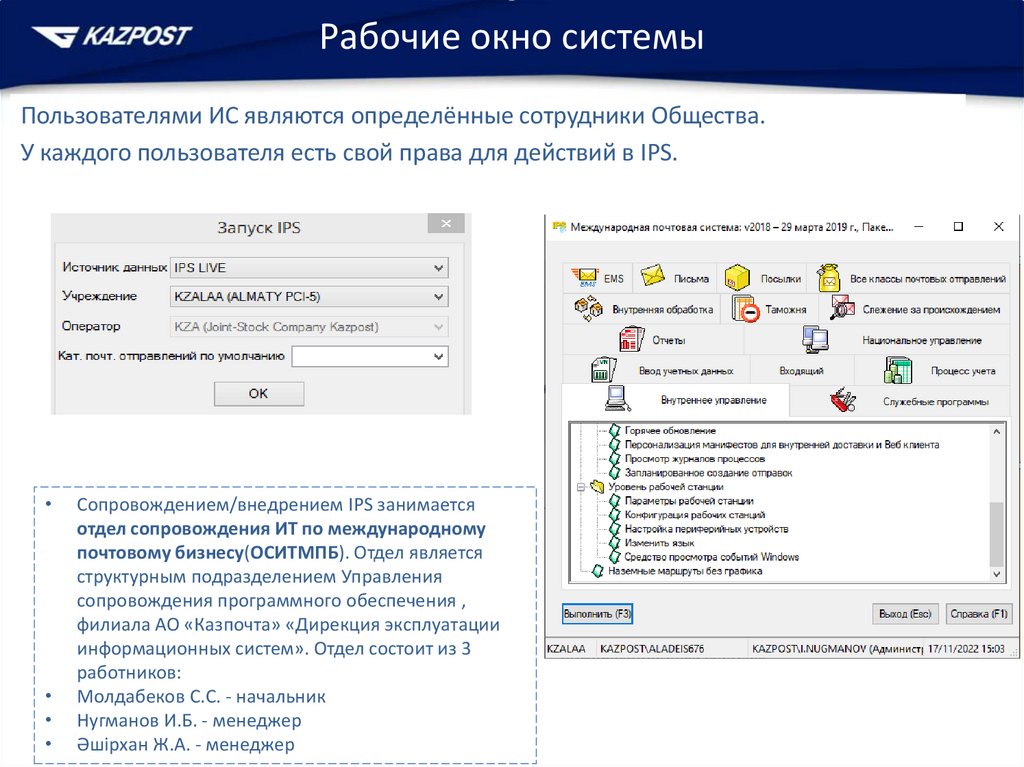
Task: Click OK in the Запуск IPS dialog
Action: 259,393
